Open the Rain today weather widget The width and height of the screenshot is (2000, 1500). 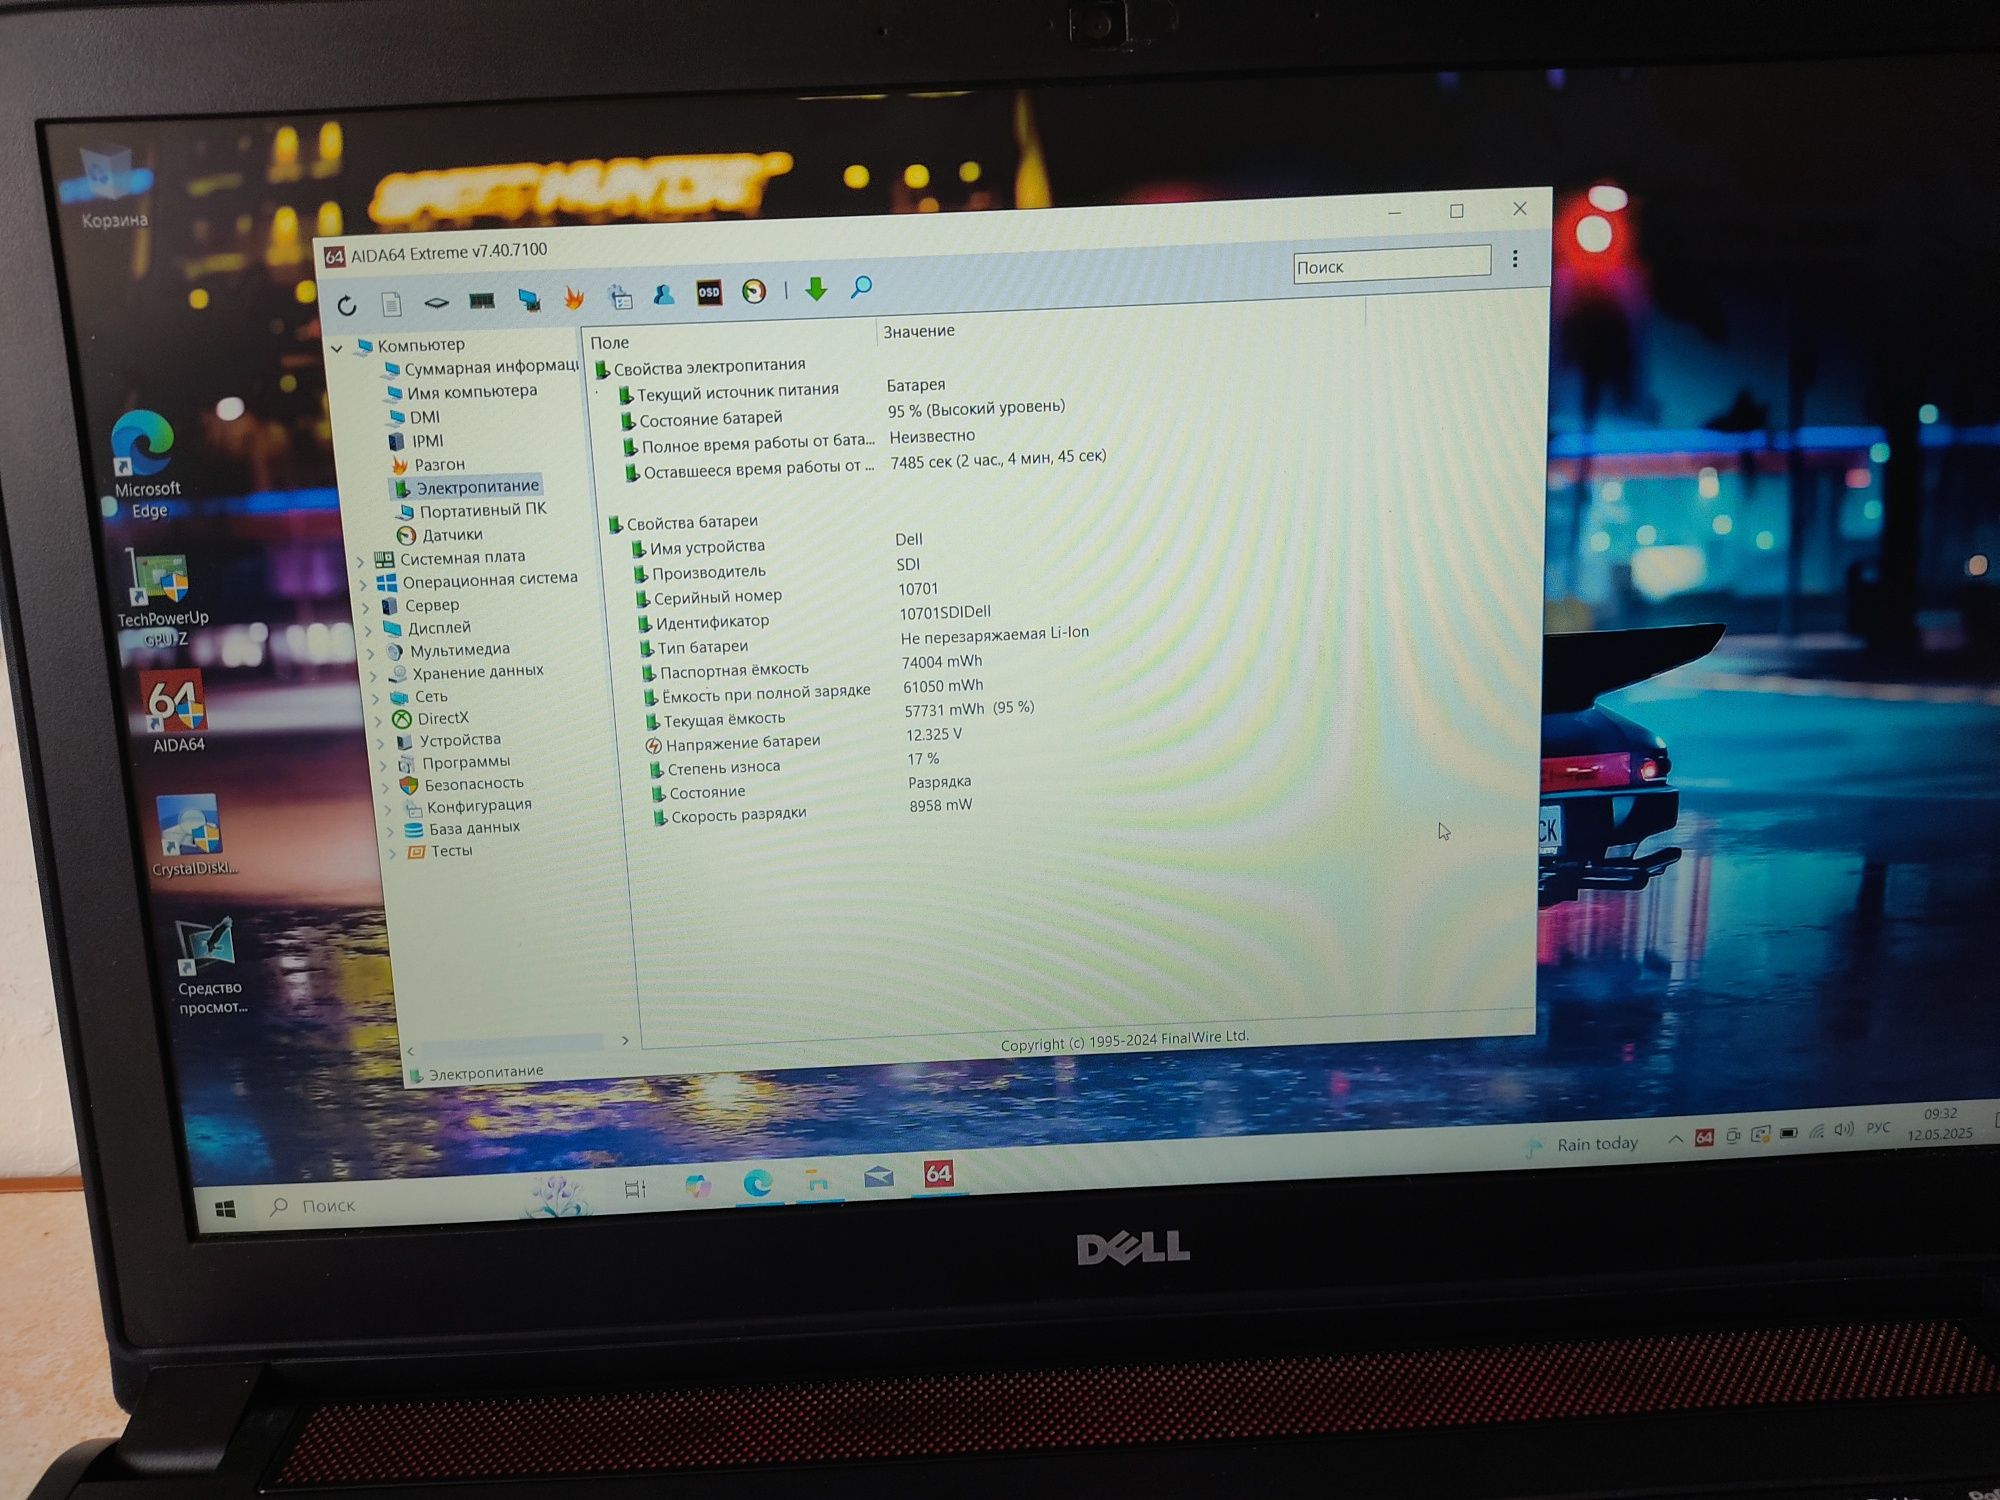(1582, 1146)
